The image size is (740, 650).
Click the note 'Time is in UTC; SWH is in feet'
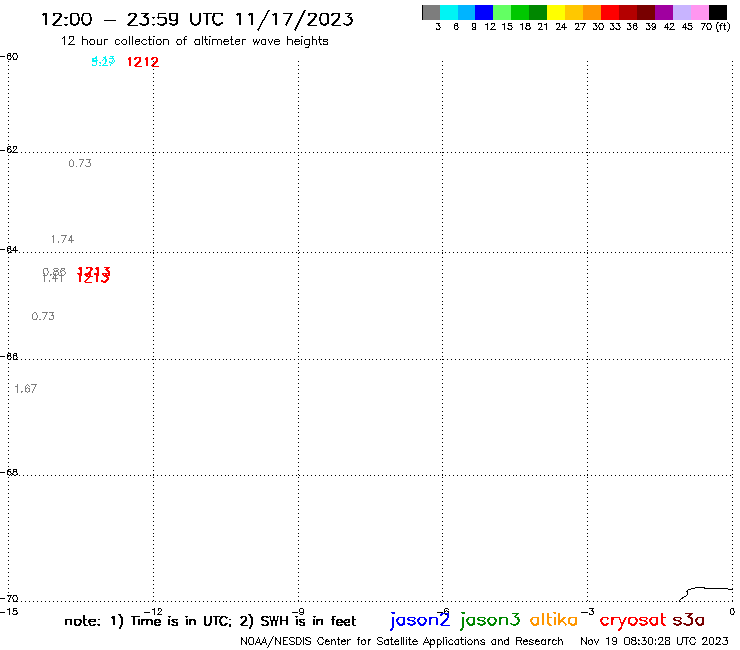tap(210, 621)
